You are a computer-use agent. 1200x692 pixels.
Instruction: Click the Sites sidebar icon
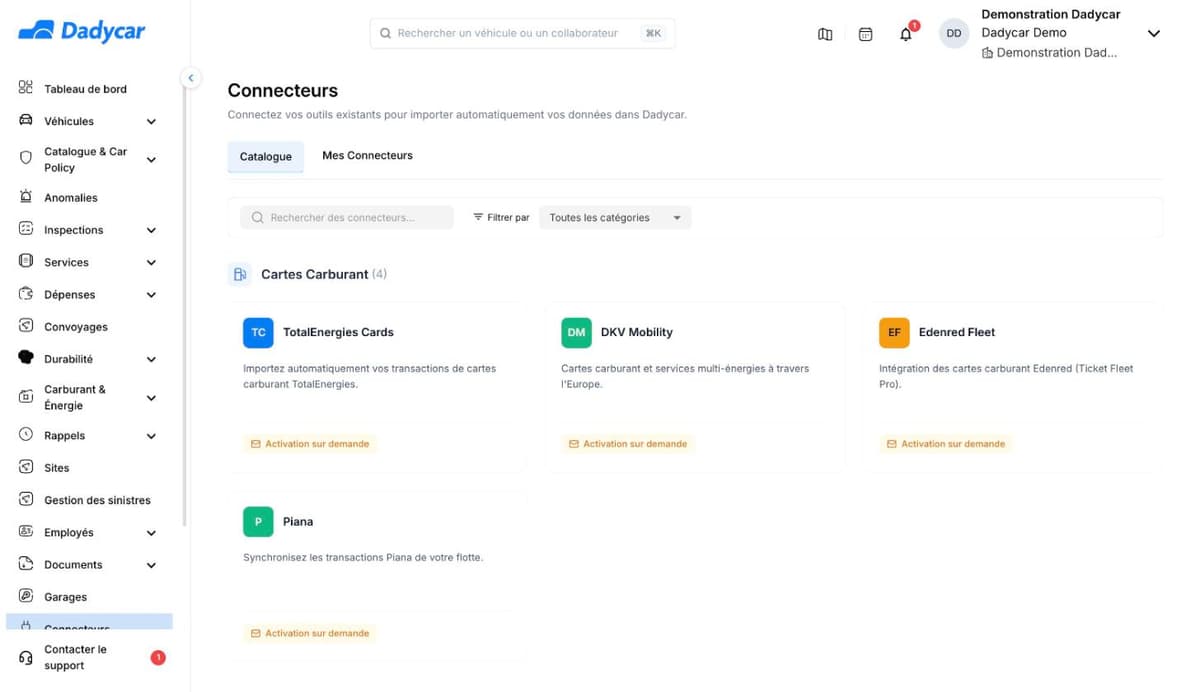point(26,467)
